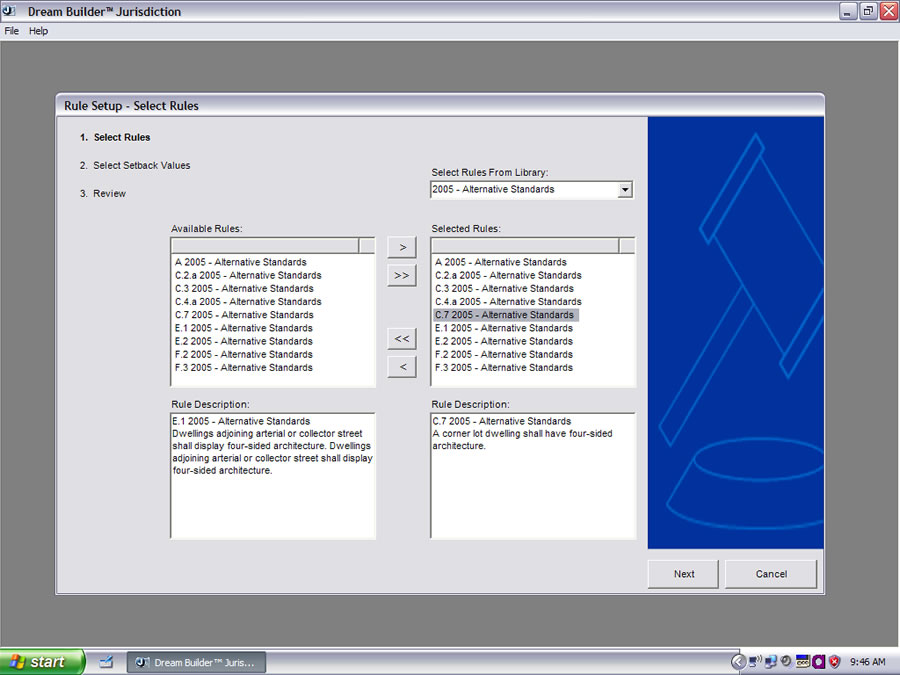Viewport: 900px width, 675px height.
Task: Select C.2.a 2005 rule in Selected Rules
Action: (508, 276)
